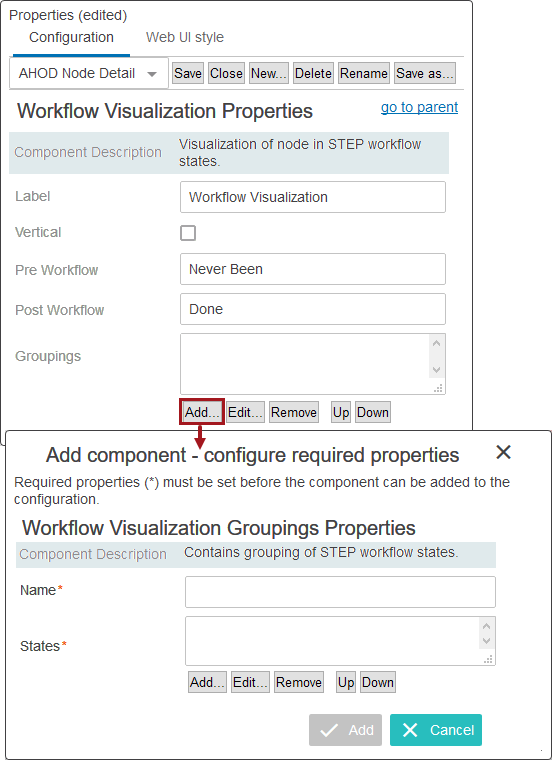Close the Add component dialog with X
Image resolution: width=552 pixels, height=760 pixels.
[x=504, y=452]
